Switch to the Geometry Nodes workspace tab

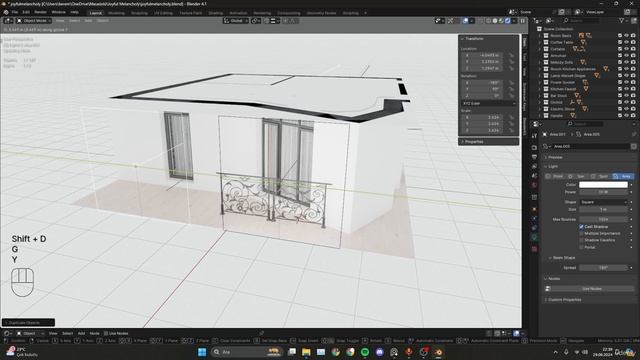pyautogui.click(x=321, y=13)
